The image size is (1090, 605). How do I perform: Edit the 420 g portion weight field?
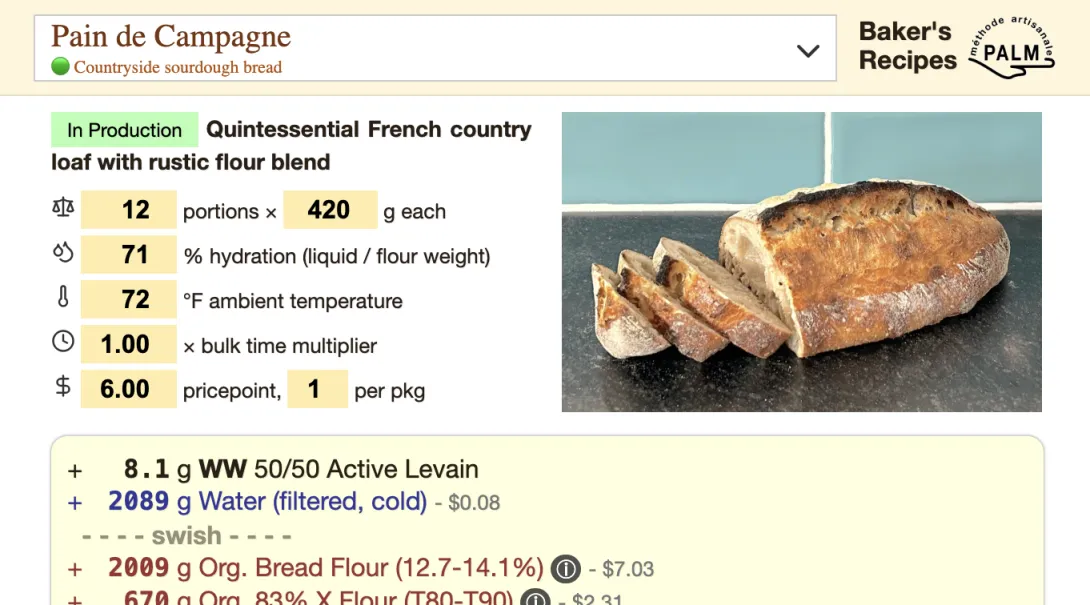[330, 210]
